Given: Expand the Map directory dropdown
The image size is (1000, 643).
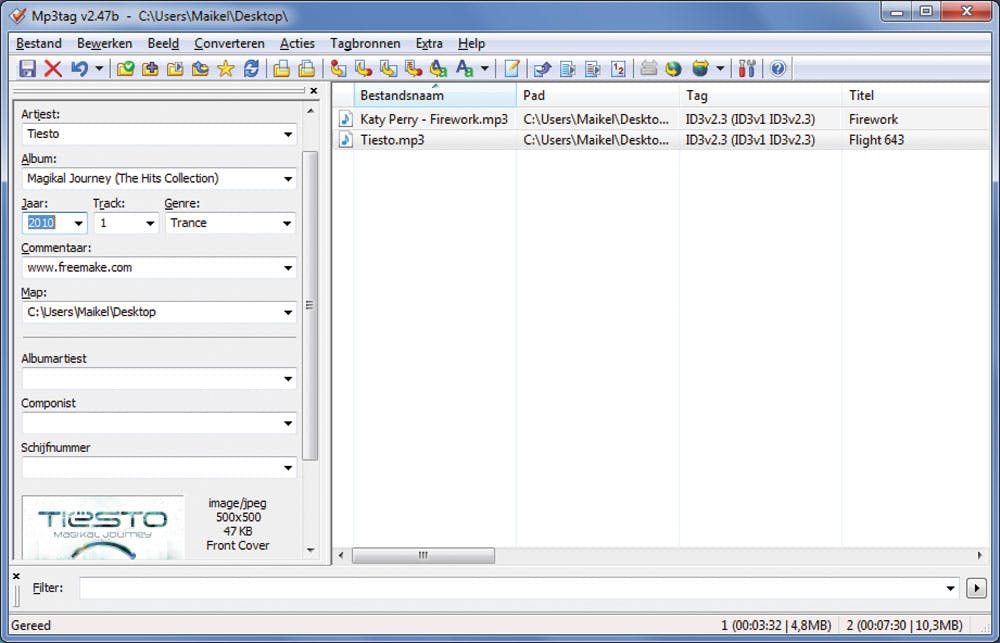Looking at the screenshot, I should coord(288,313).
